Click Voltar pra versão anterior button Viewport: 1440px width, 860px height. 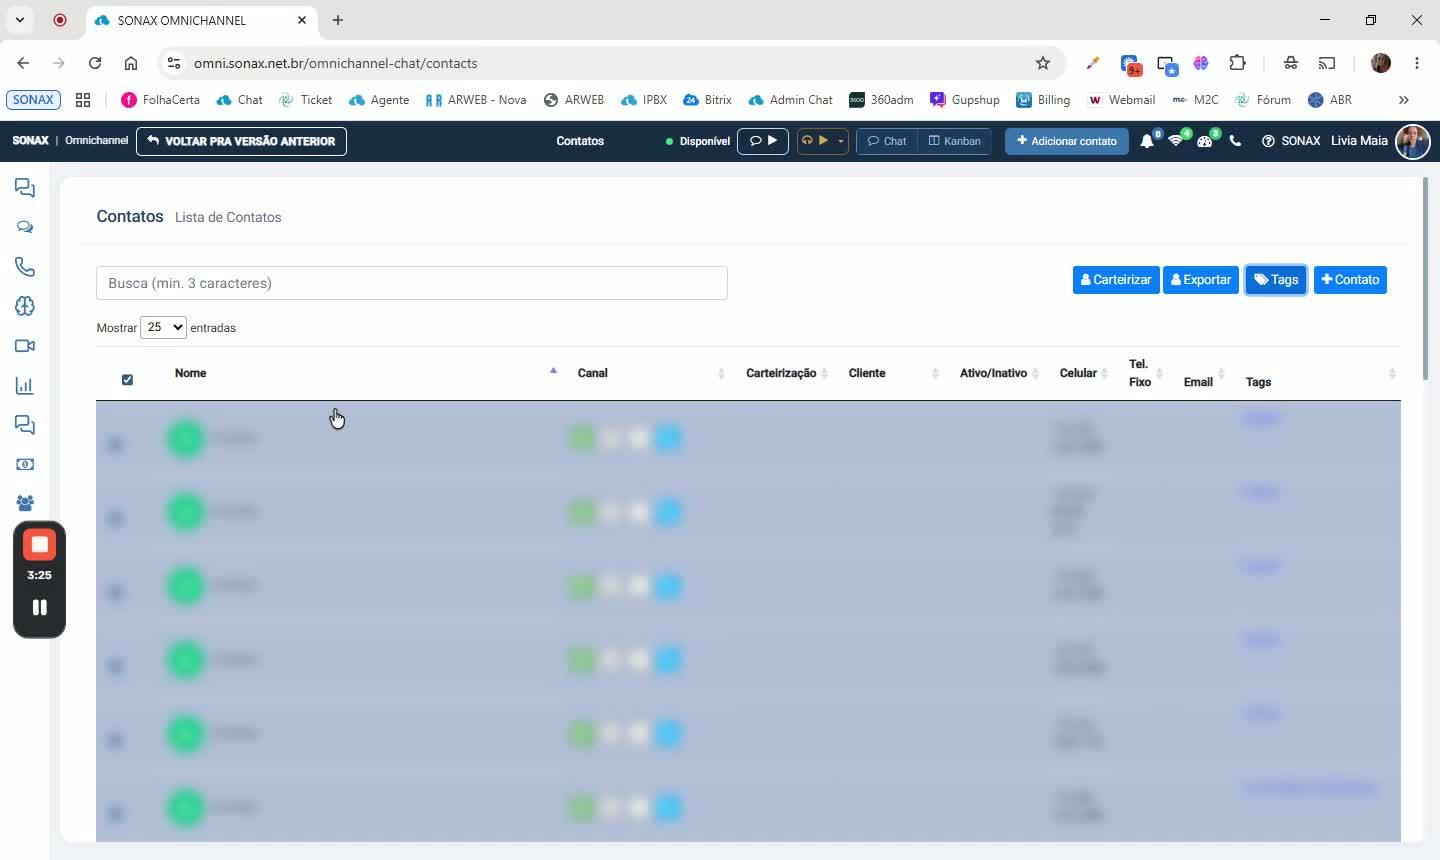click(241, 141)
